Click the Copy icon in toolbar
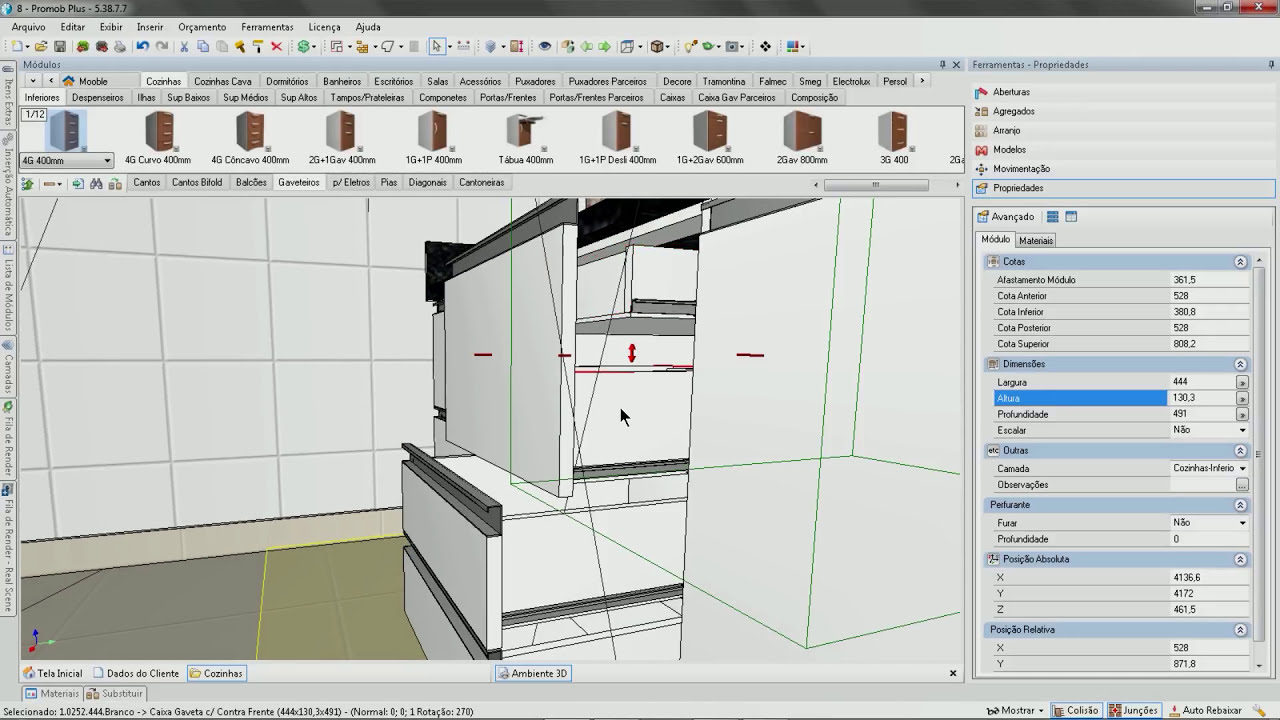The image size is (1280, 720). (203, 46)
